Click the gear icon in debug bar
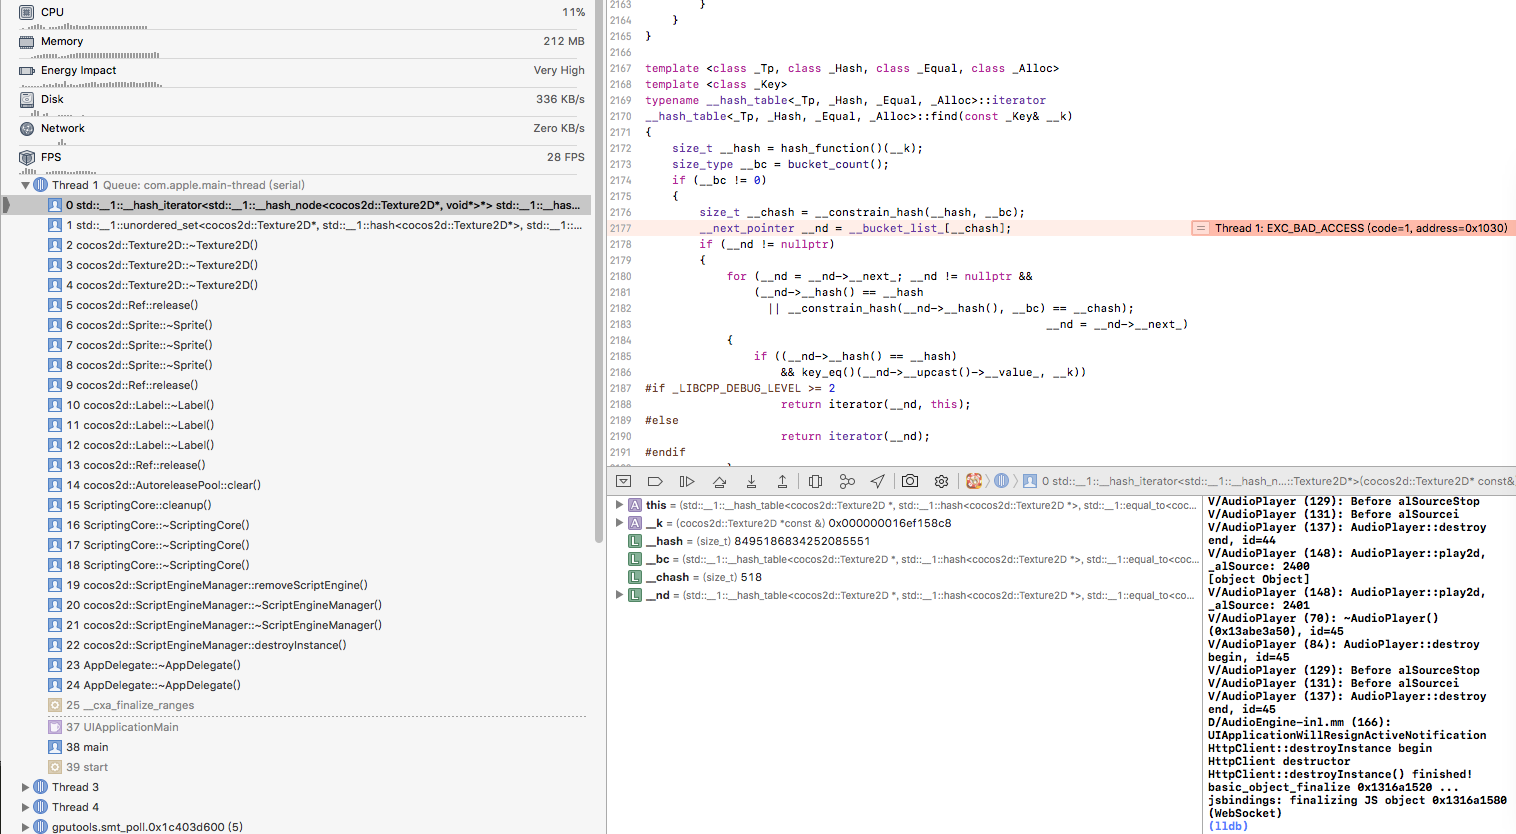 pyautogui.click(x=941, y=481)
